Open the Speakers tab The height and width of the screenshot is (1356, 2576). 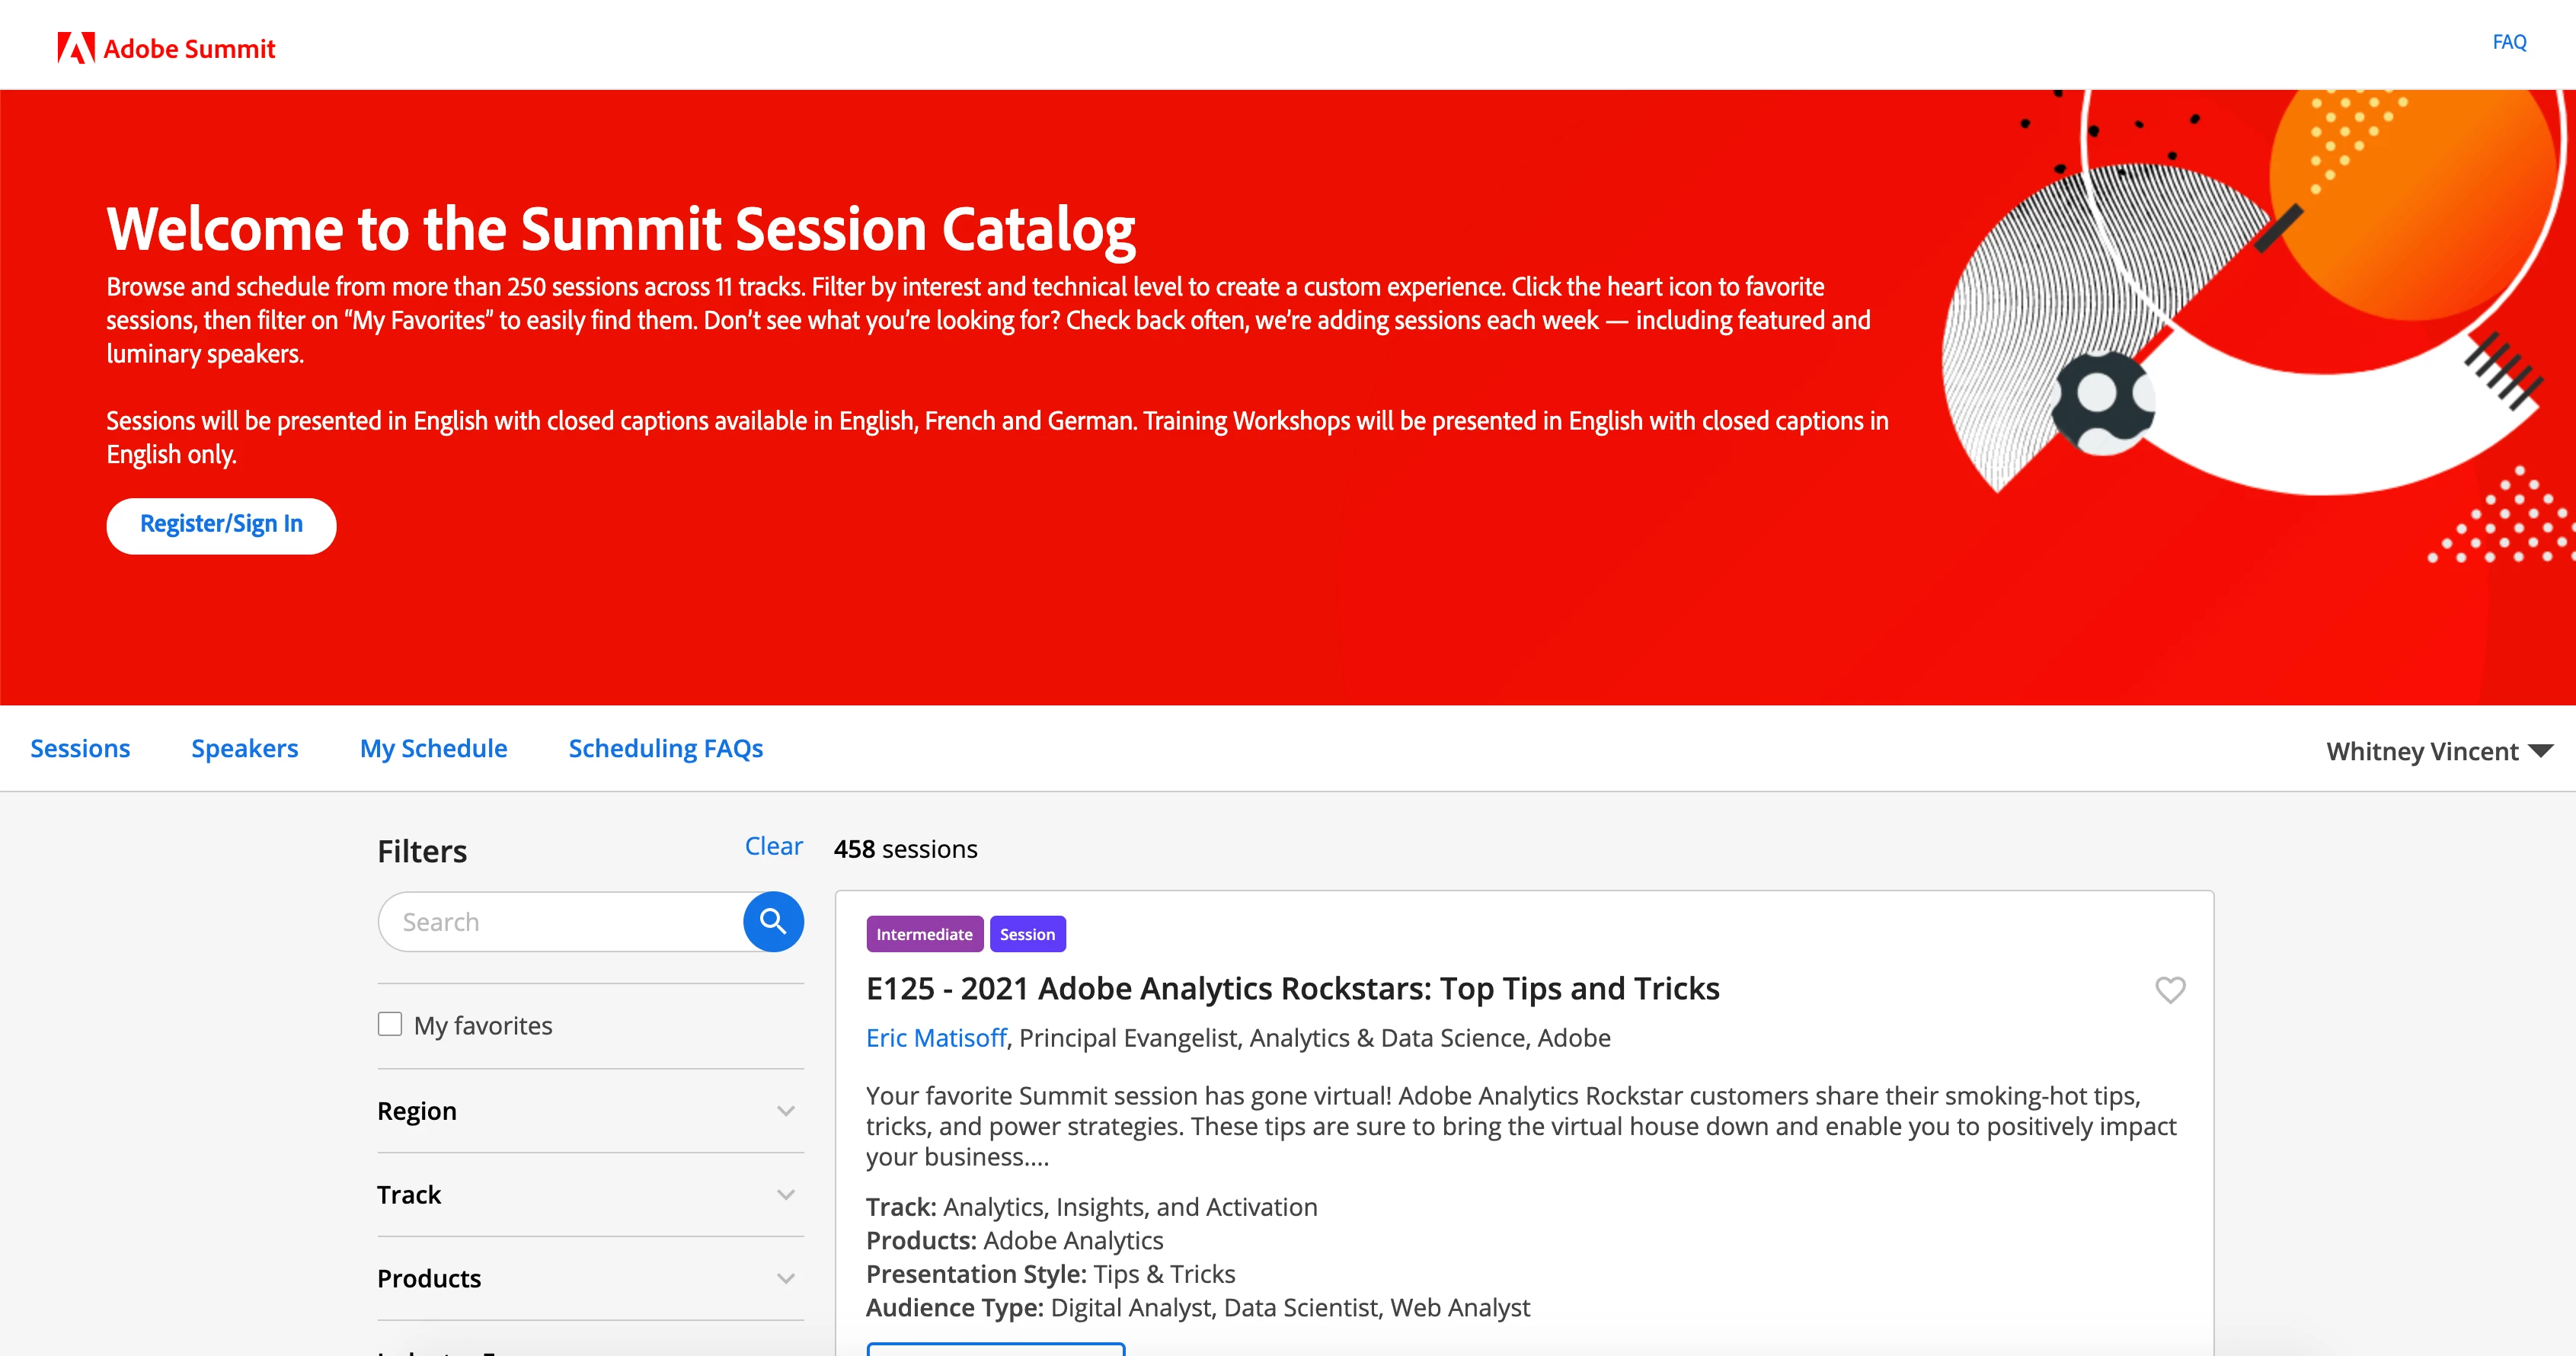pos(245,748)
